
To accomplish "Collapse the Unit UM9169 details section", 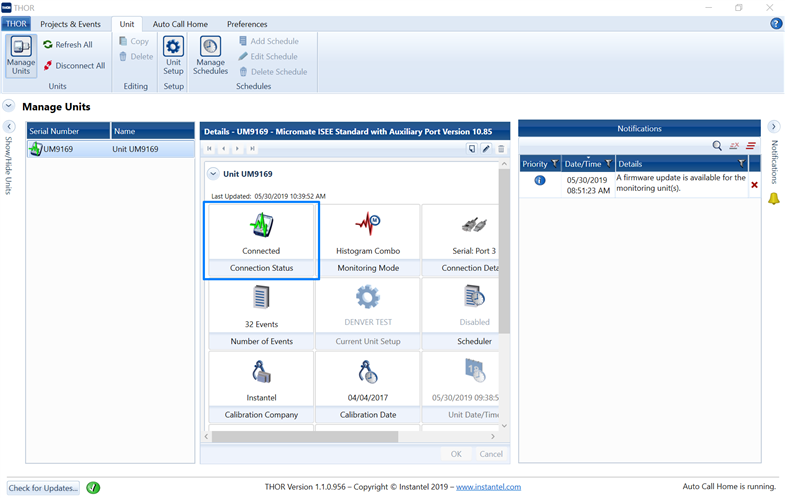I will point(212,174).
